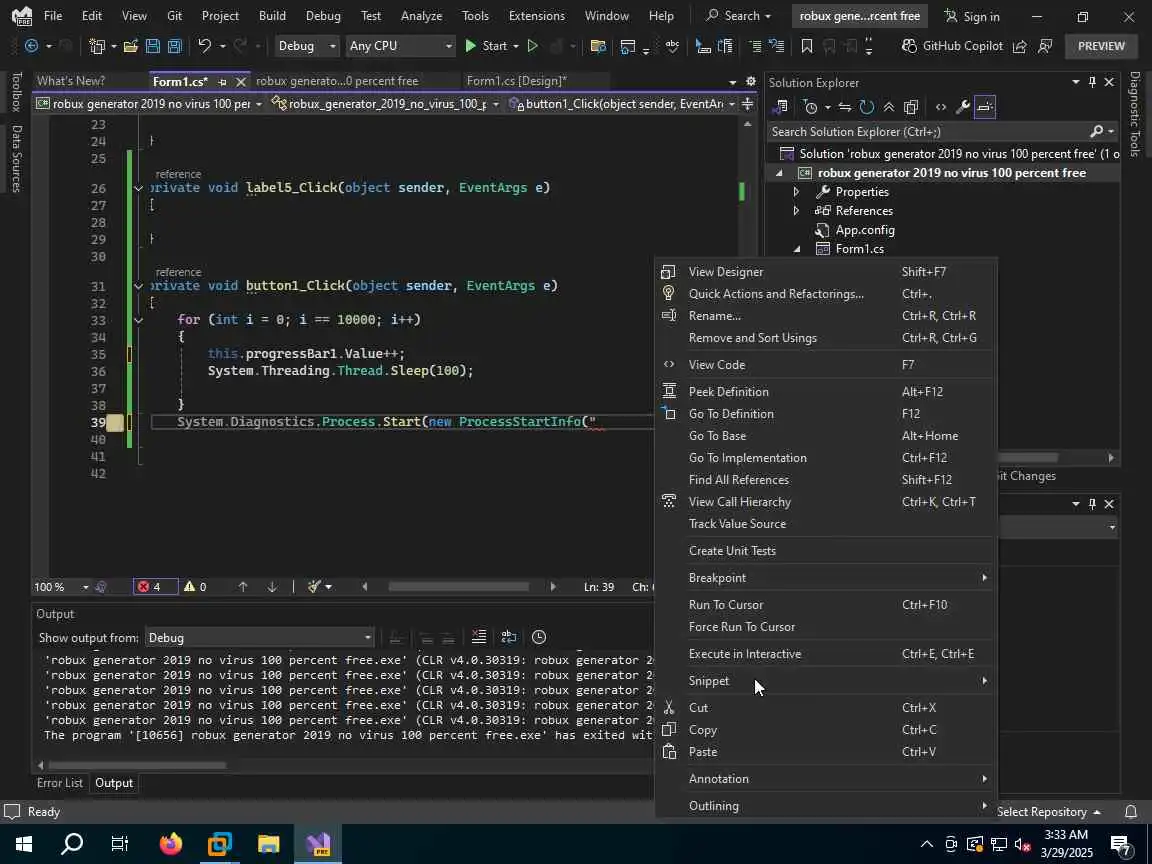Click the Clear All output icon
The image size is (1152, 864).
479,637
